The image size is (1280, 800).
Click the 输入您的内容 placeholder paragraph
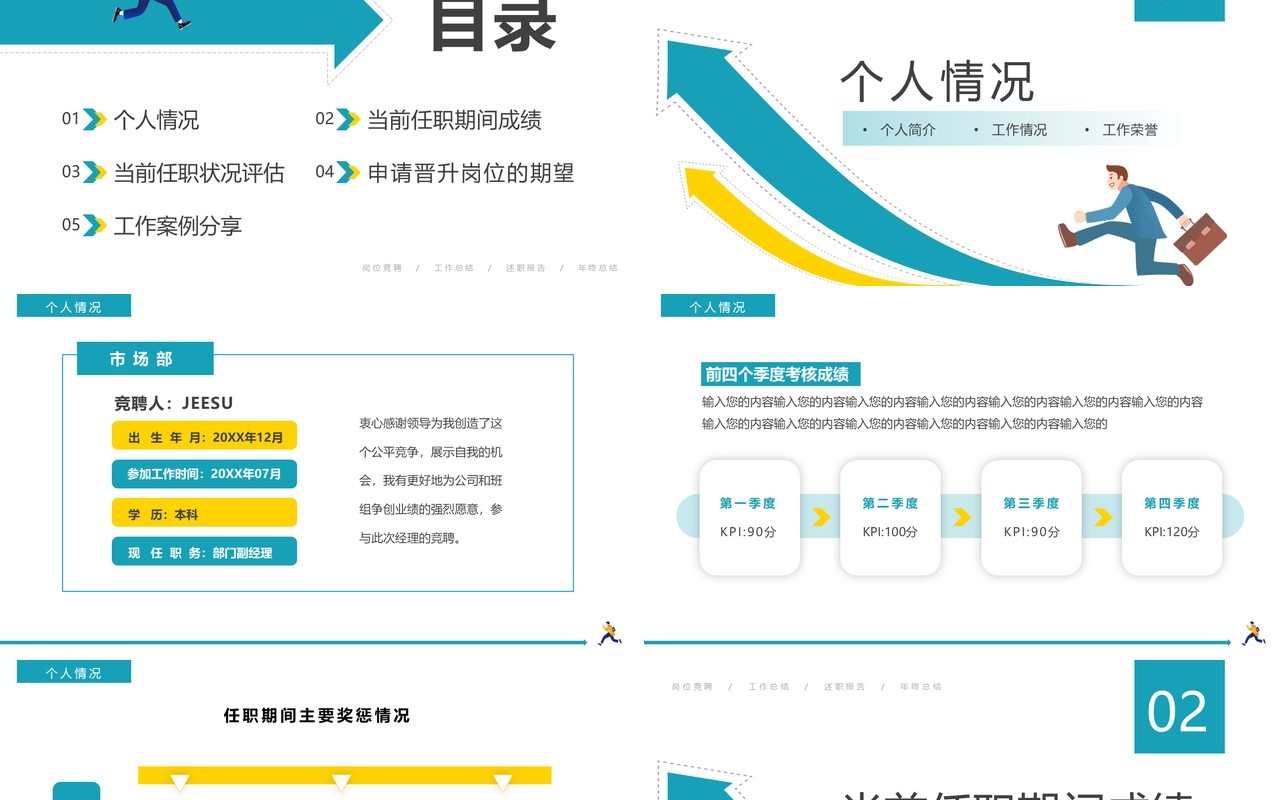click(x=953, y=412)
